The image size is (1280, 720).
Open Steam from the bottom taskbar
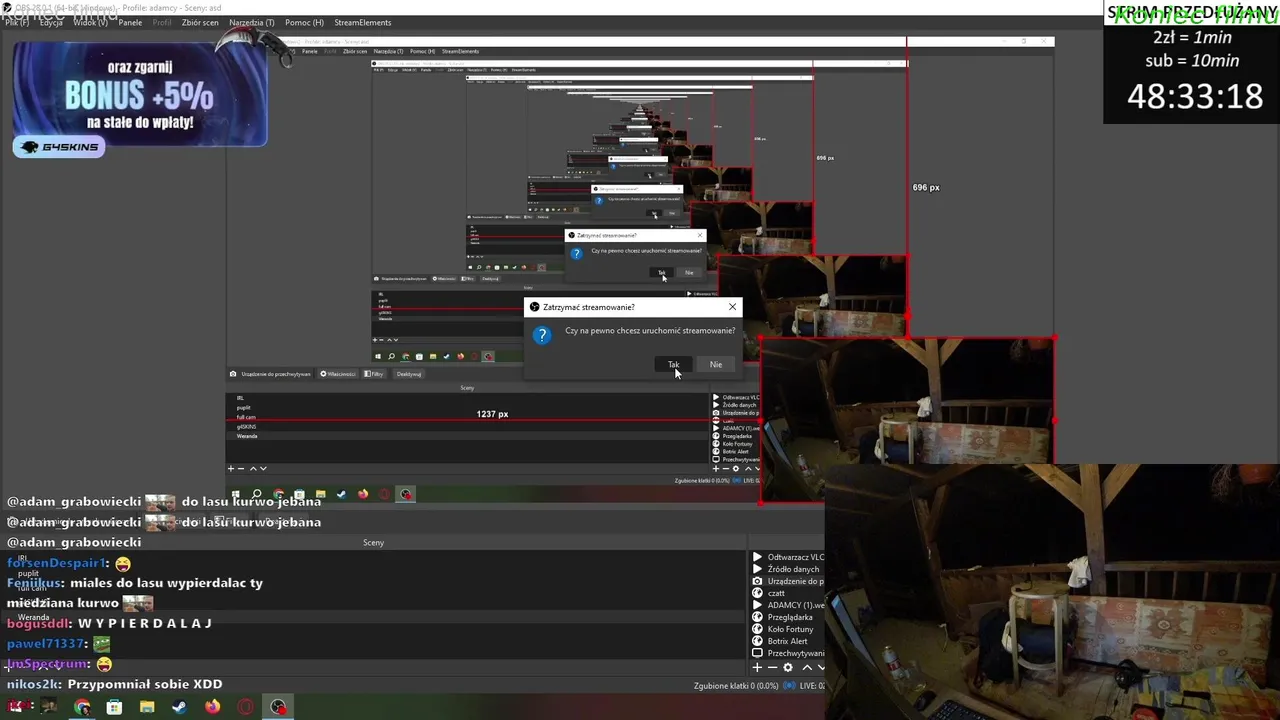tap(179, 707)
